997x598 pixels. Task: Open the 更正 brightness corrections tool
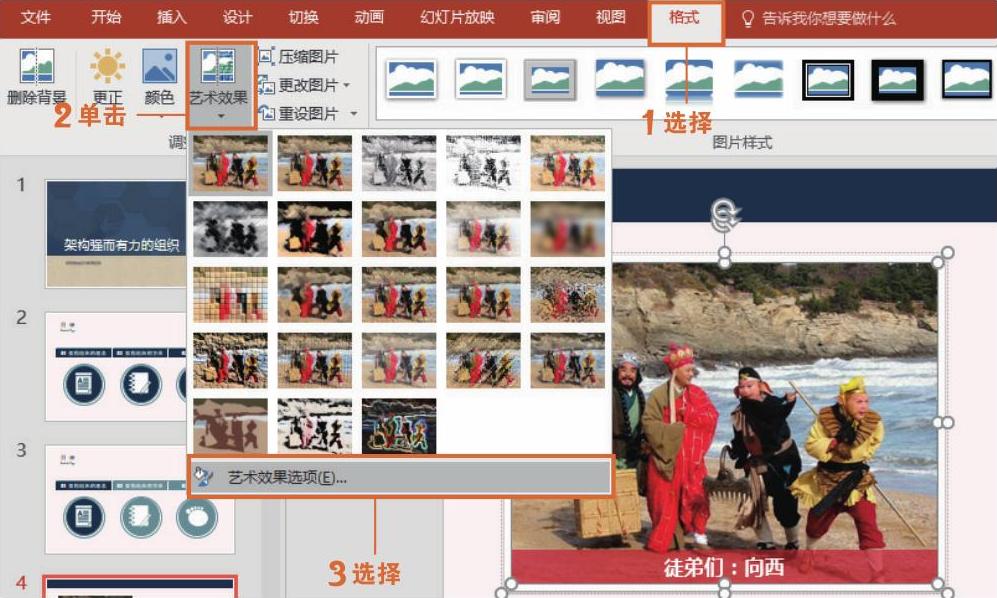(107, 76)
